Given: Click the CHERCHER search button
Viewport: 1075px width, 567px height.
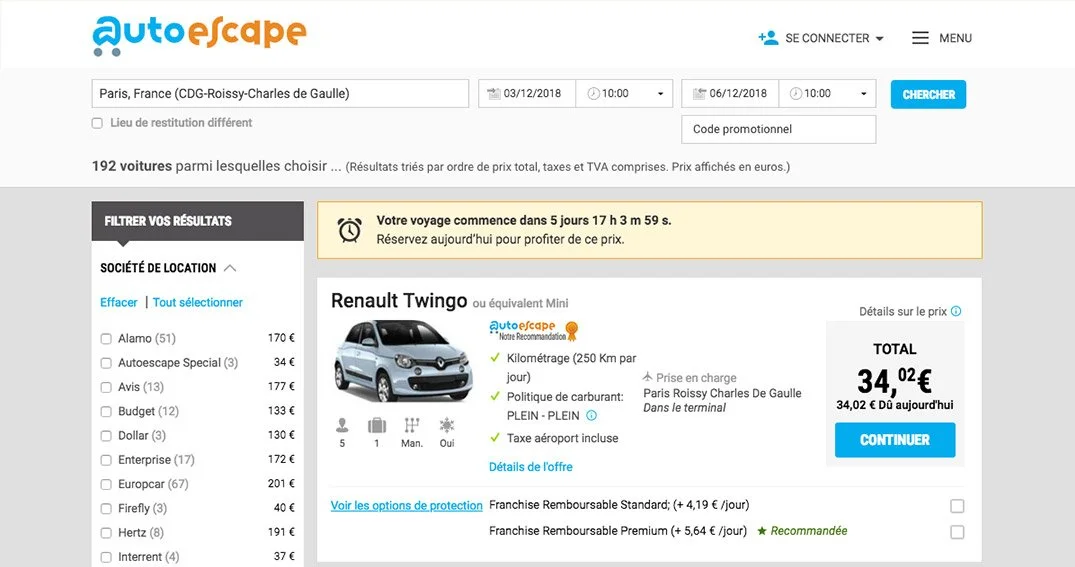Looking at the screenshot, I should tap(928, 95).
